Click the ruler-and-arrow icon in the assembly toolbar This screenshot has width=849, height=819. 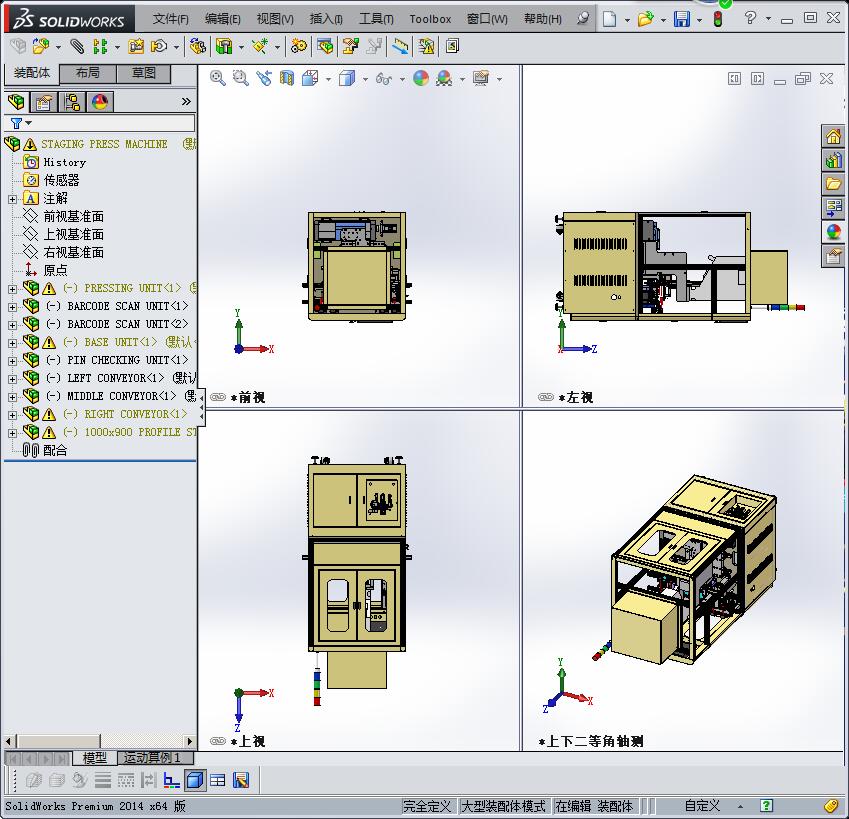[x=400, y=47]
